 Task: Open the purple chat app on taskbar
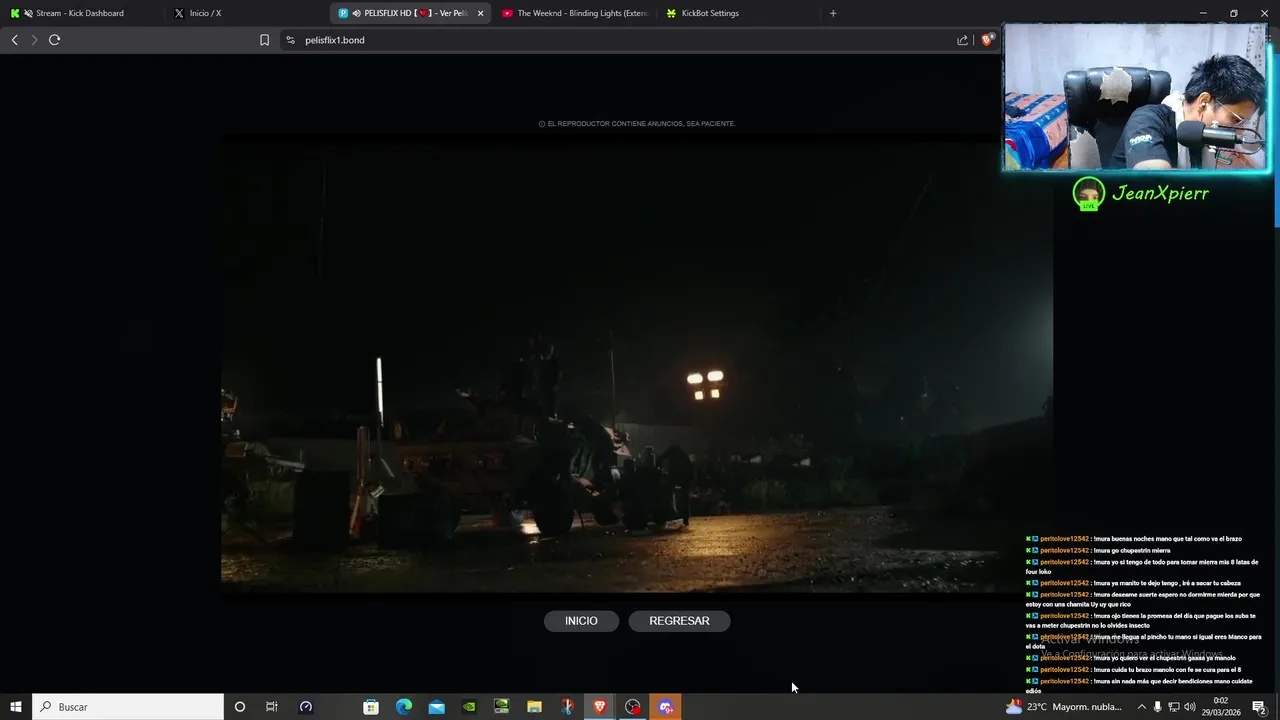666,707
